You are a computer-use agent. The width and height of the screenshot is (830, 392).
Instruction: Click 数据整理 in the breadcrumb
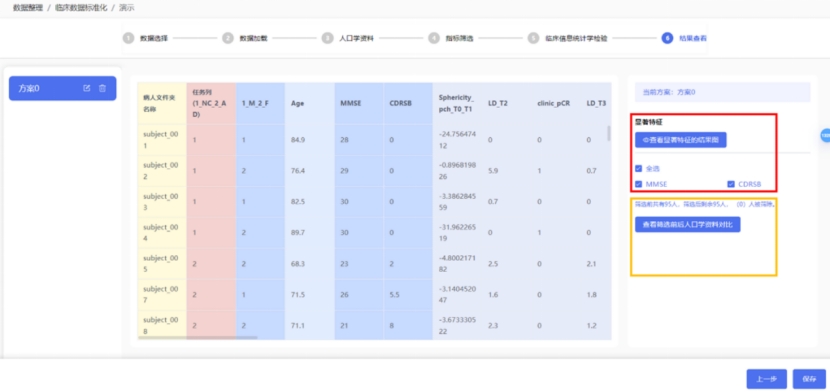click(x=28, y=8)
